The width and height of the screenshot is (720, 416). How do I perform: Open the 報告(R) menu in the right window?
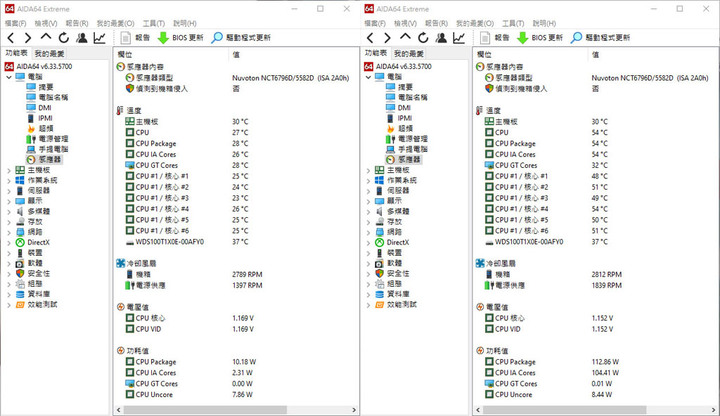pos(436,23)
